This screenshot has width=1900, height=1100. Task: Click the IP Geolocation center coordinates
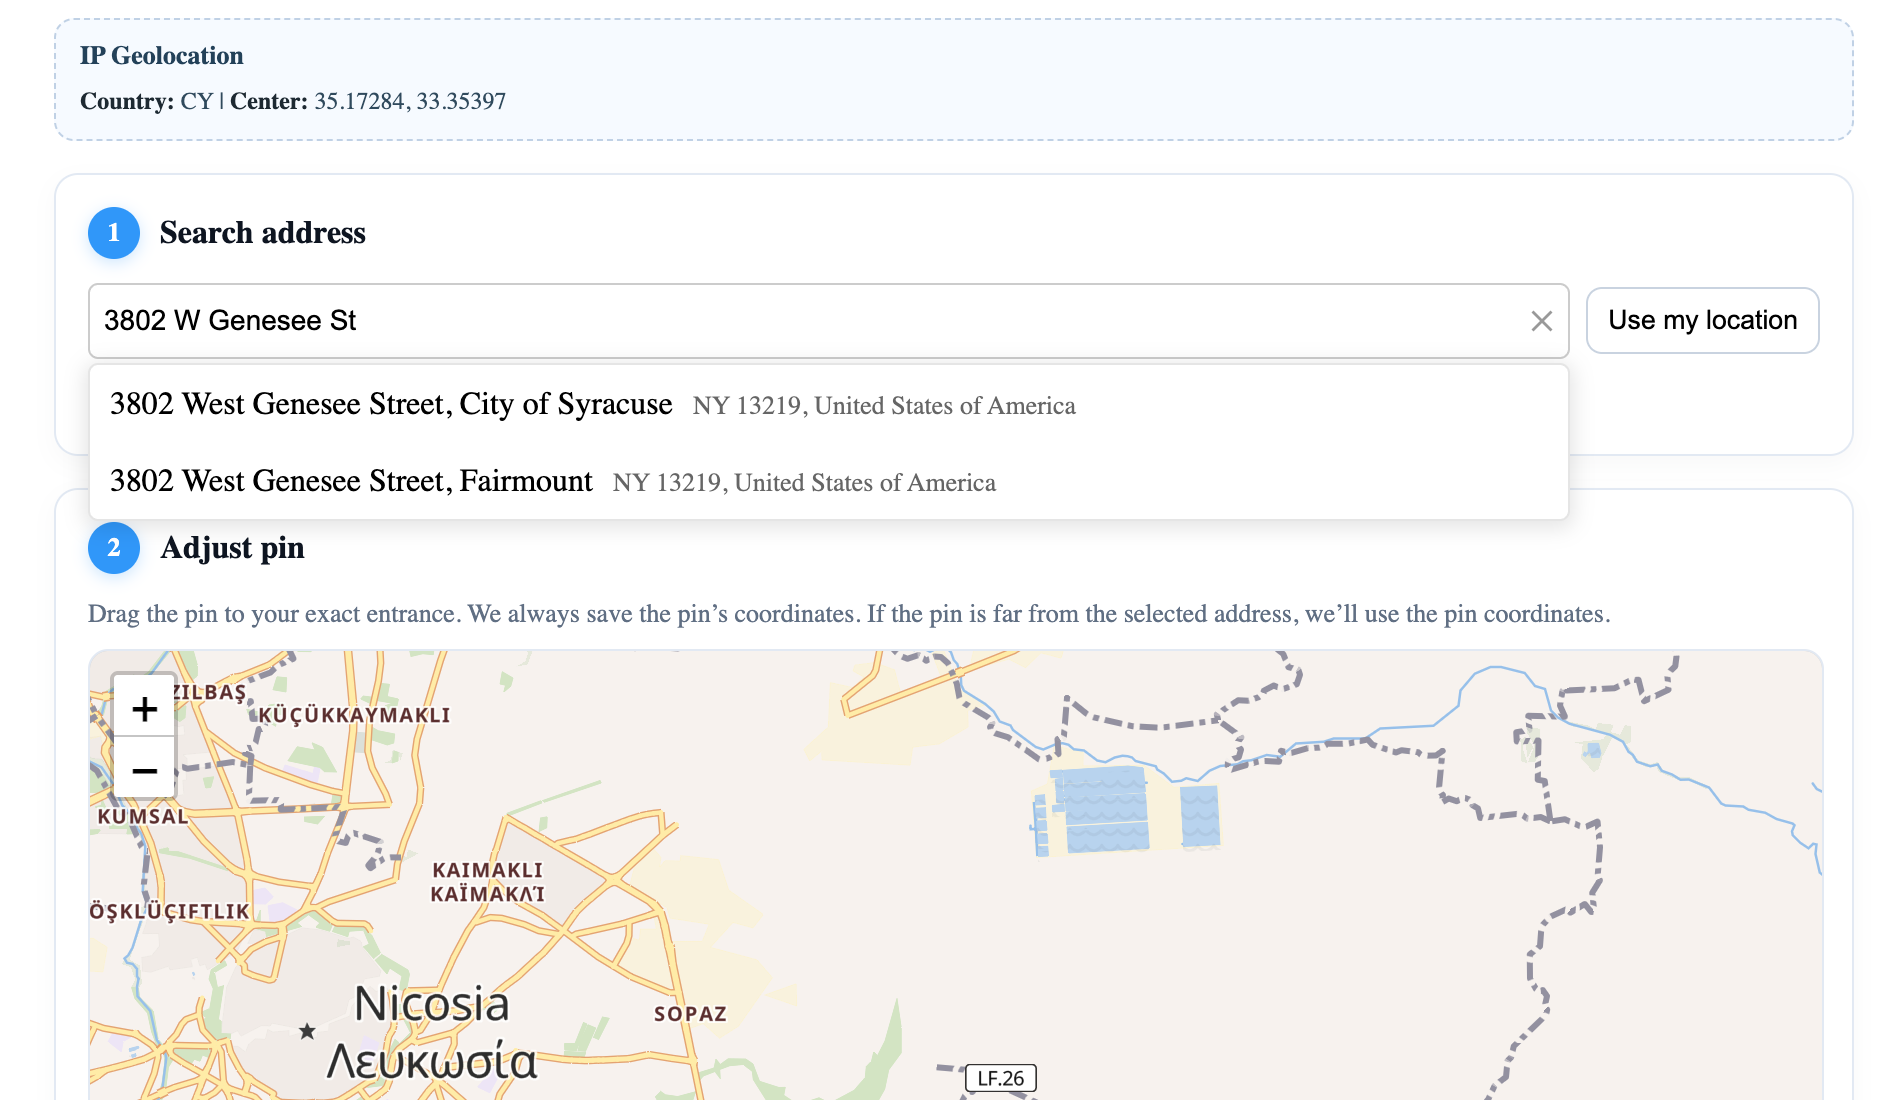409,101
